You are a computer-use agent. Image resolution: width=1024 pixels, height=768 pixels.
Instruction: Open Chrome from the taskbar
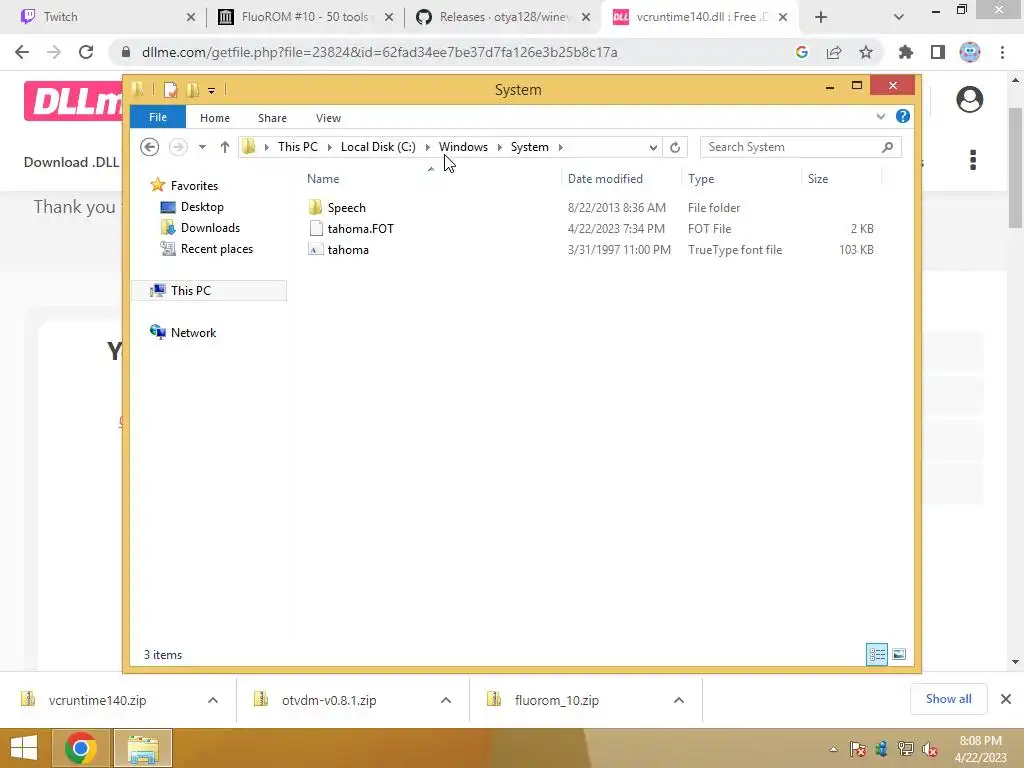tap(80, 748)
